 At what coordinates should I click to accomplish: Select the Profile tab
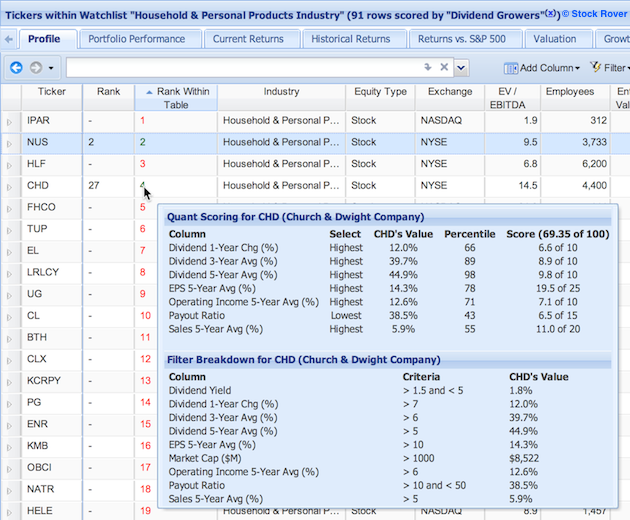(x=48, y=39)
